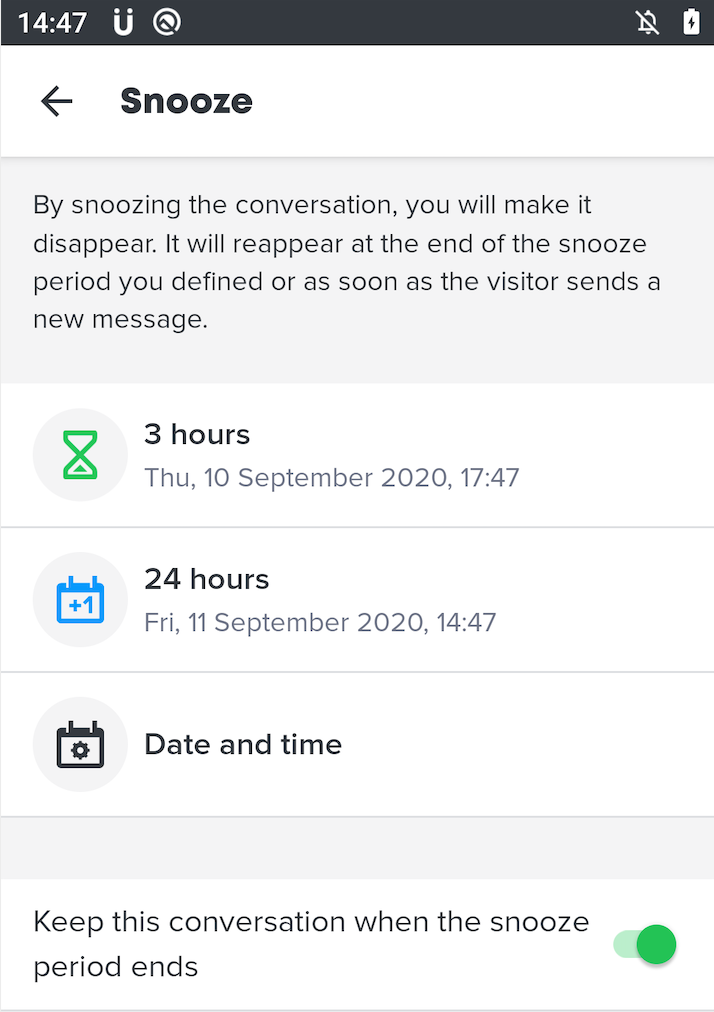Tap the date Thu, 10 September 2020, 17:47
Viewport: 714px width, 1012px height.
(x=332, y=478)
